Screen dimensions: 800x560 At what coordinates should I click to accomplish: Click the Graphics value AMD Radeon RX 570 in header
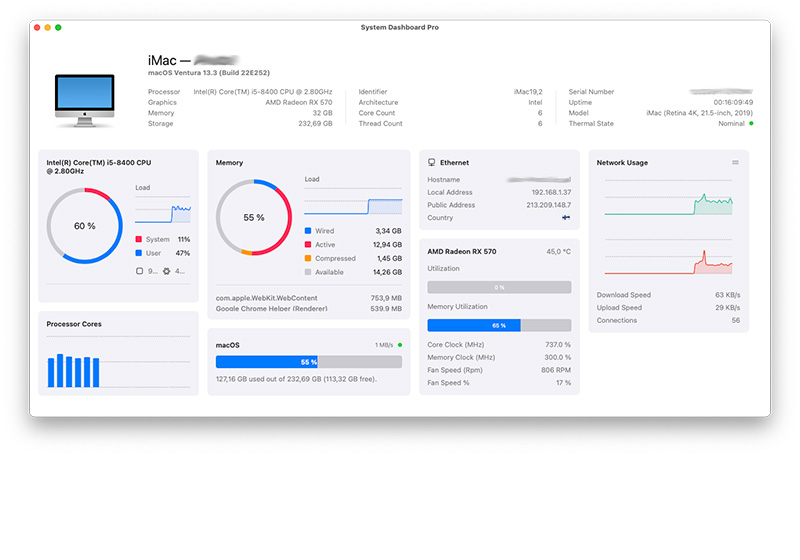coord(298,103)
